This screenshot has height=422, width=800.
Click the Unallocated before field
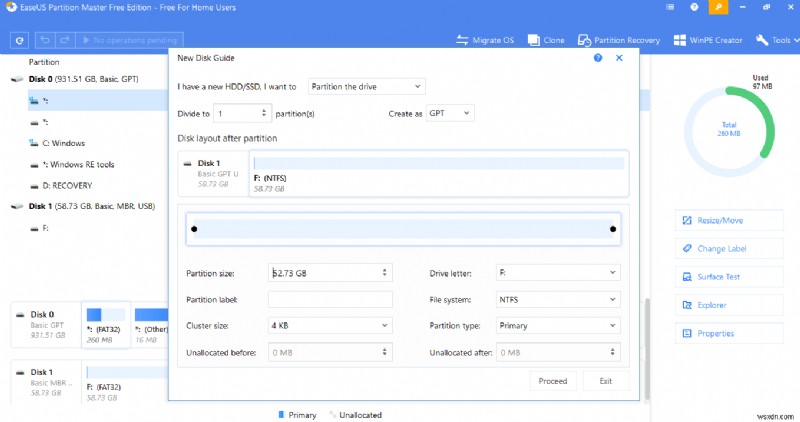(330, 352)
